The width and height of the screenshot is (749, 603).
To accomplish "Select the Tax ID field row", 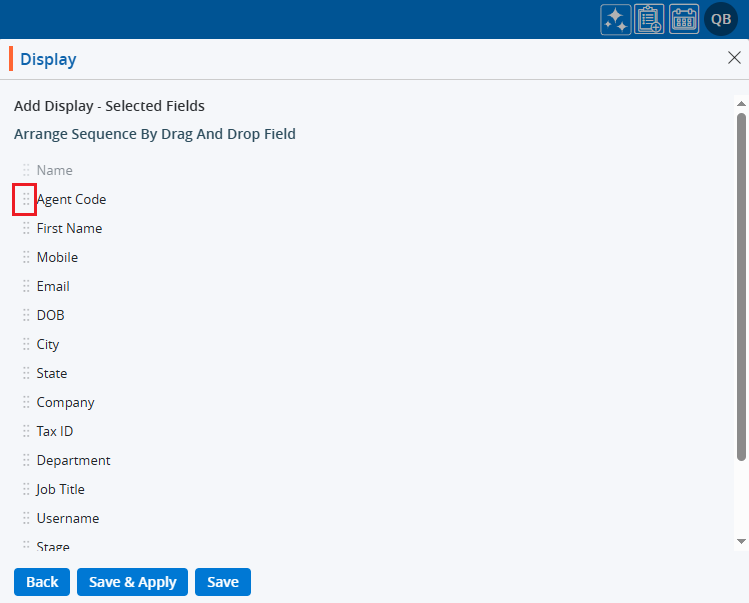I will pyautogui.click(x=55, y=432).
